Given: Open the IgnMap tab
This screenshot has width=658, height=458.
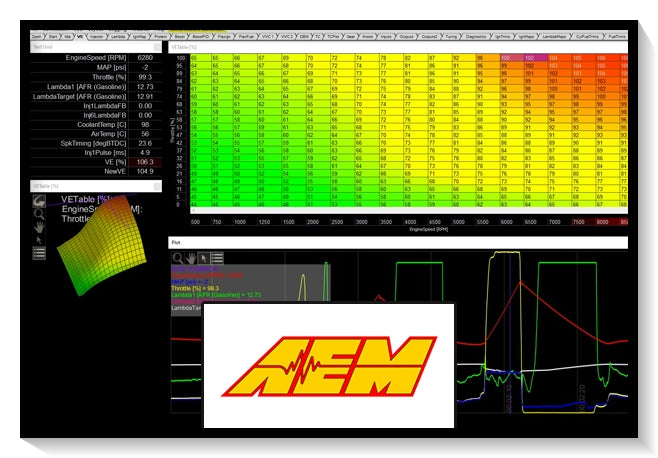Looking at the screenshot, I should 139,37.
